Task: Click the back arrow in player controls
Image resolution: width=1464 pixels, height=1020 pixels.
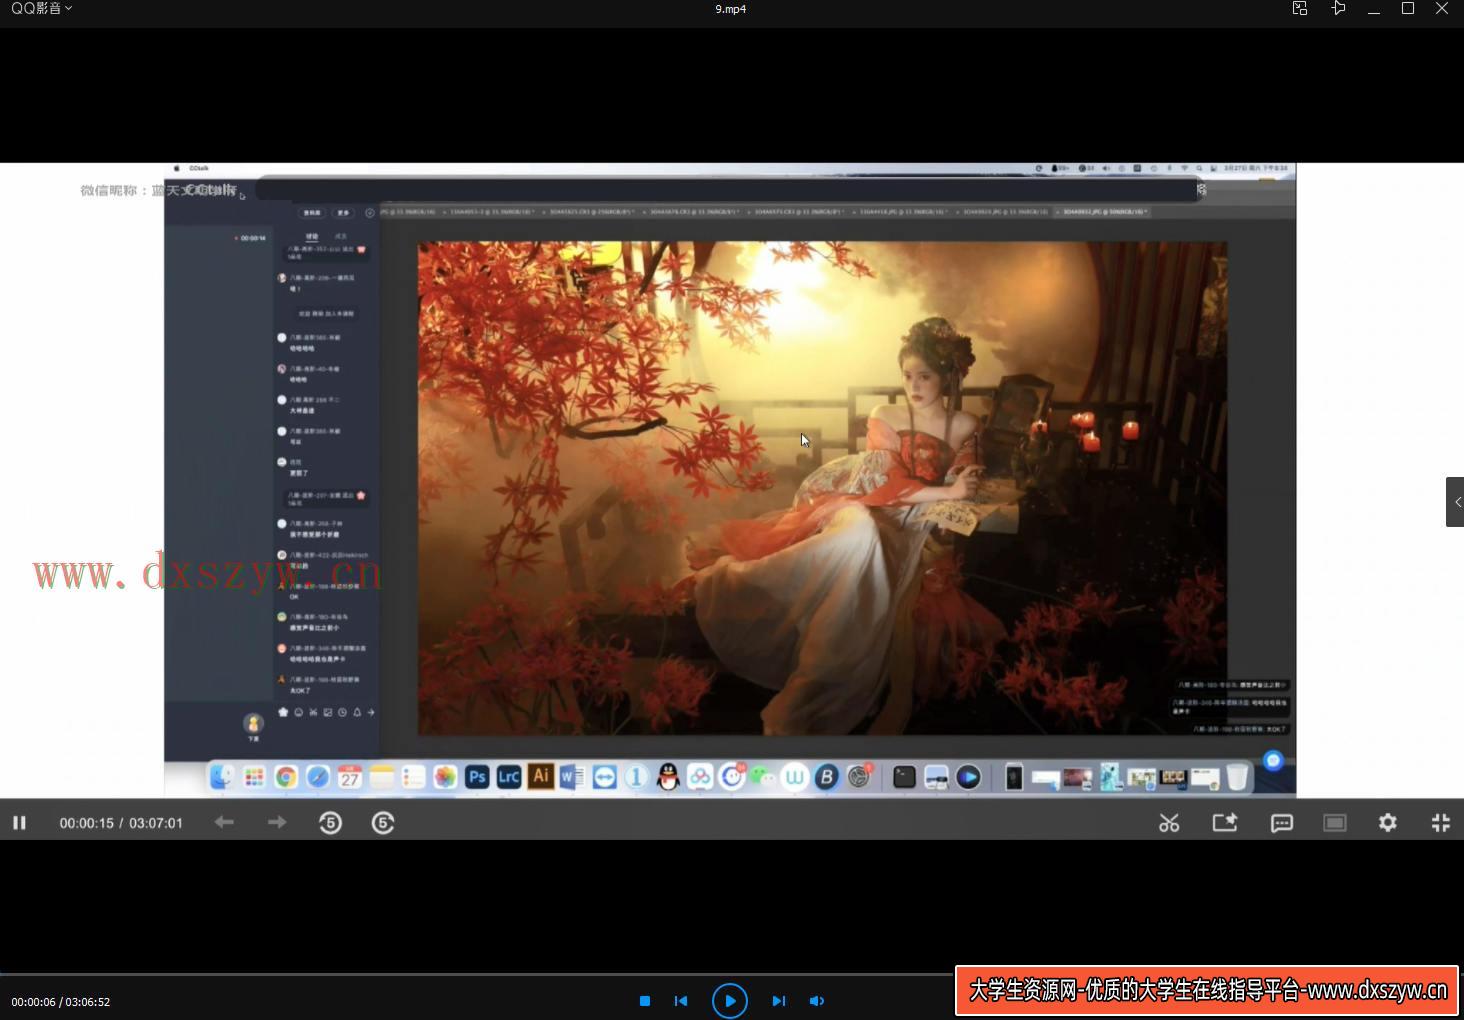Action: 224,822
